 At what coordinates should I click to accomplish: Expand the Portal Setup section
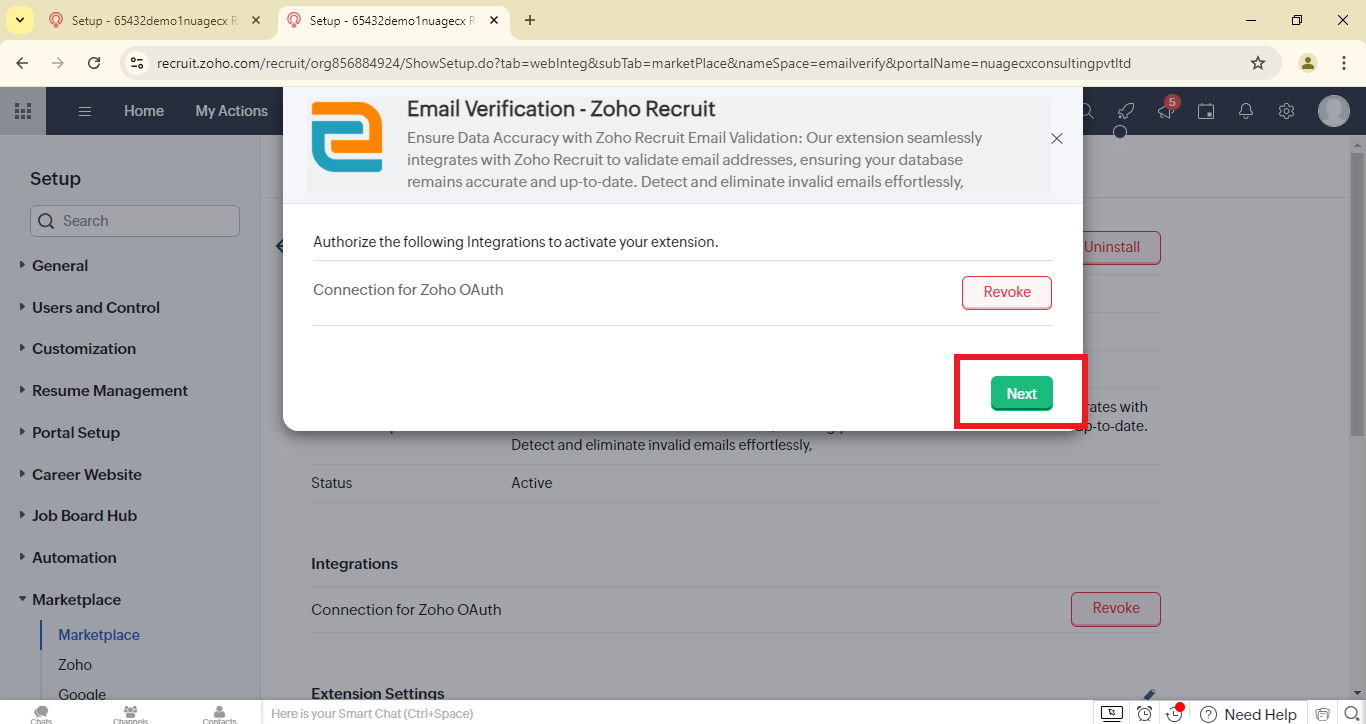point(76,433)
